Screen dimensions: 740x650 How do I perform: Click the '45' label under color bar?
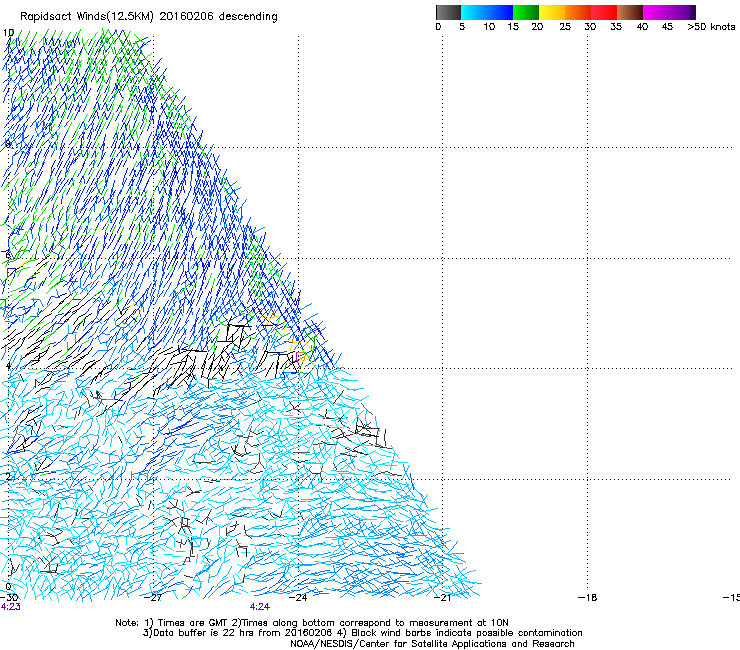(x=667, y=27)
